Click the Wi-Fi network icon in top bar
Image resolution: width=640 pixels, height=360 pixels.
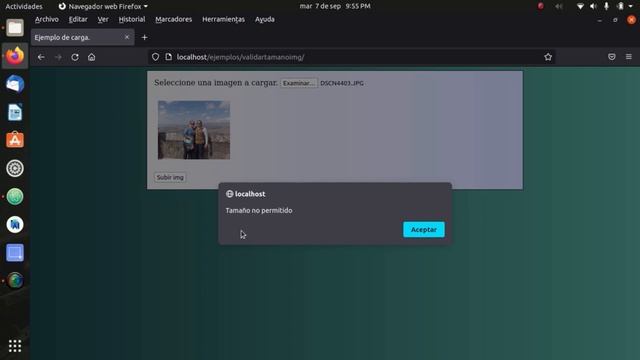pyautogui.click(x=580, y=6)
